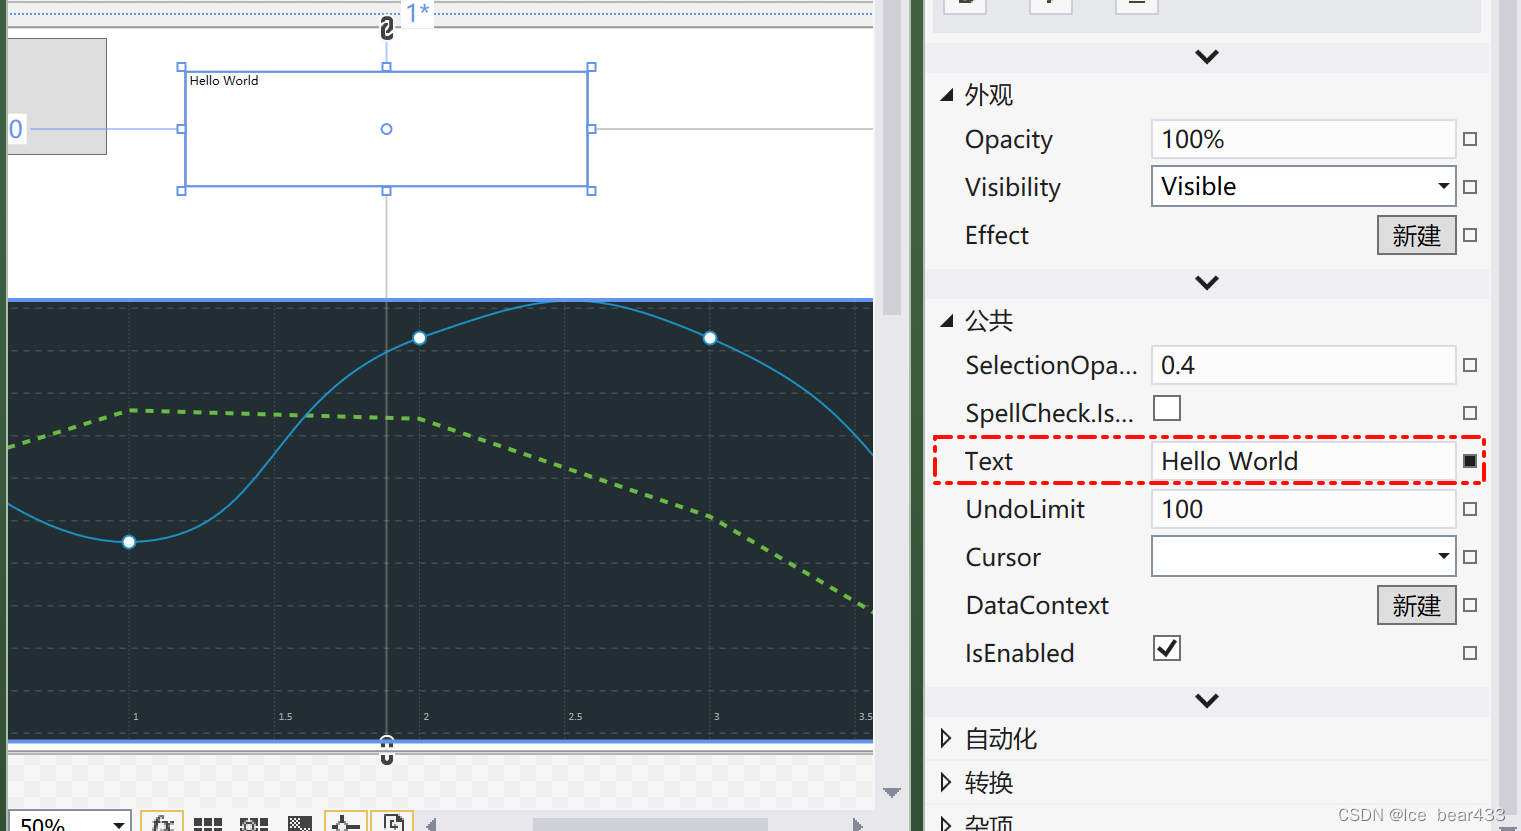Select the blue curve control point near axis value 2
Screen dimensions: 1521x831
coord(420,338)
